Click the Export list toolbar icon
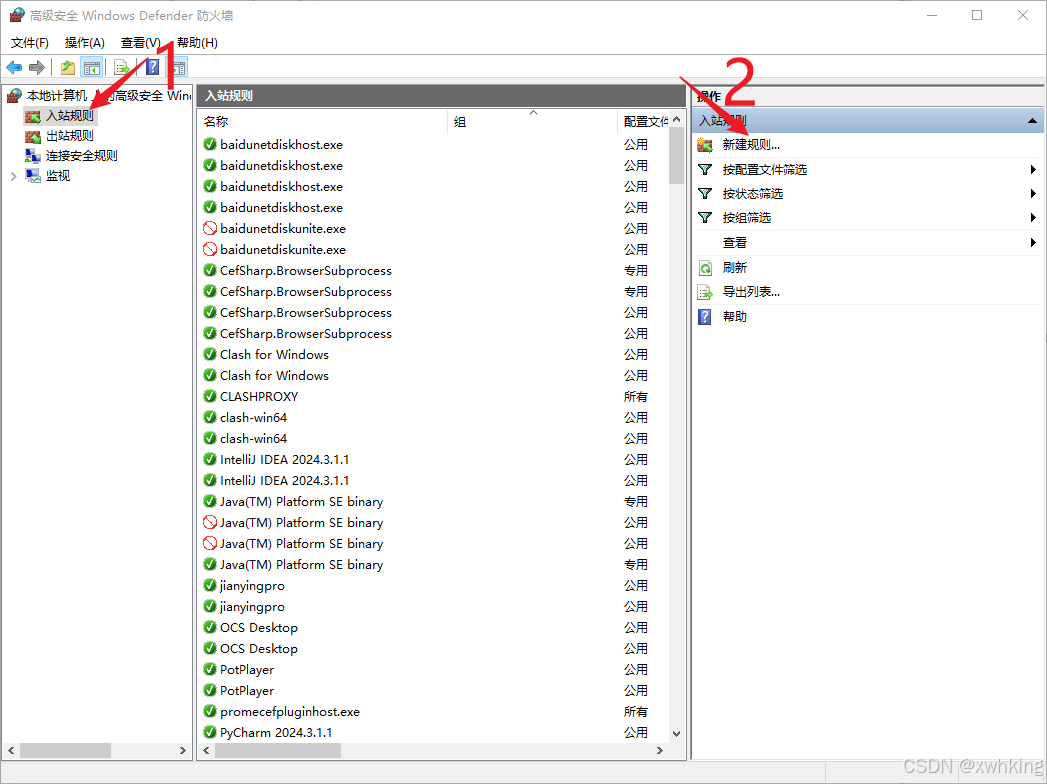1047x784 pixels. (122, 67)
